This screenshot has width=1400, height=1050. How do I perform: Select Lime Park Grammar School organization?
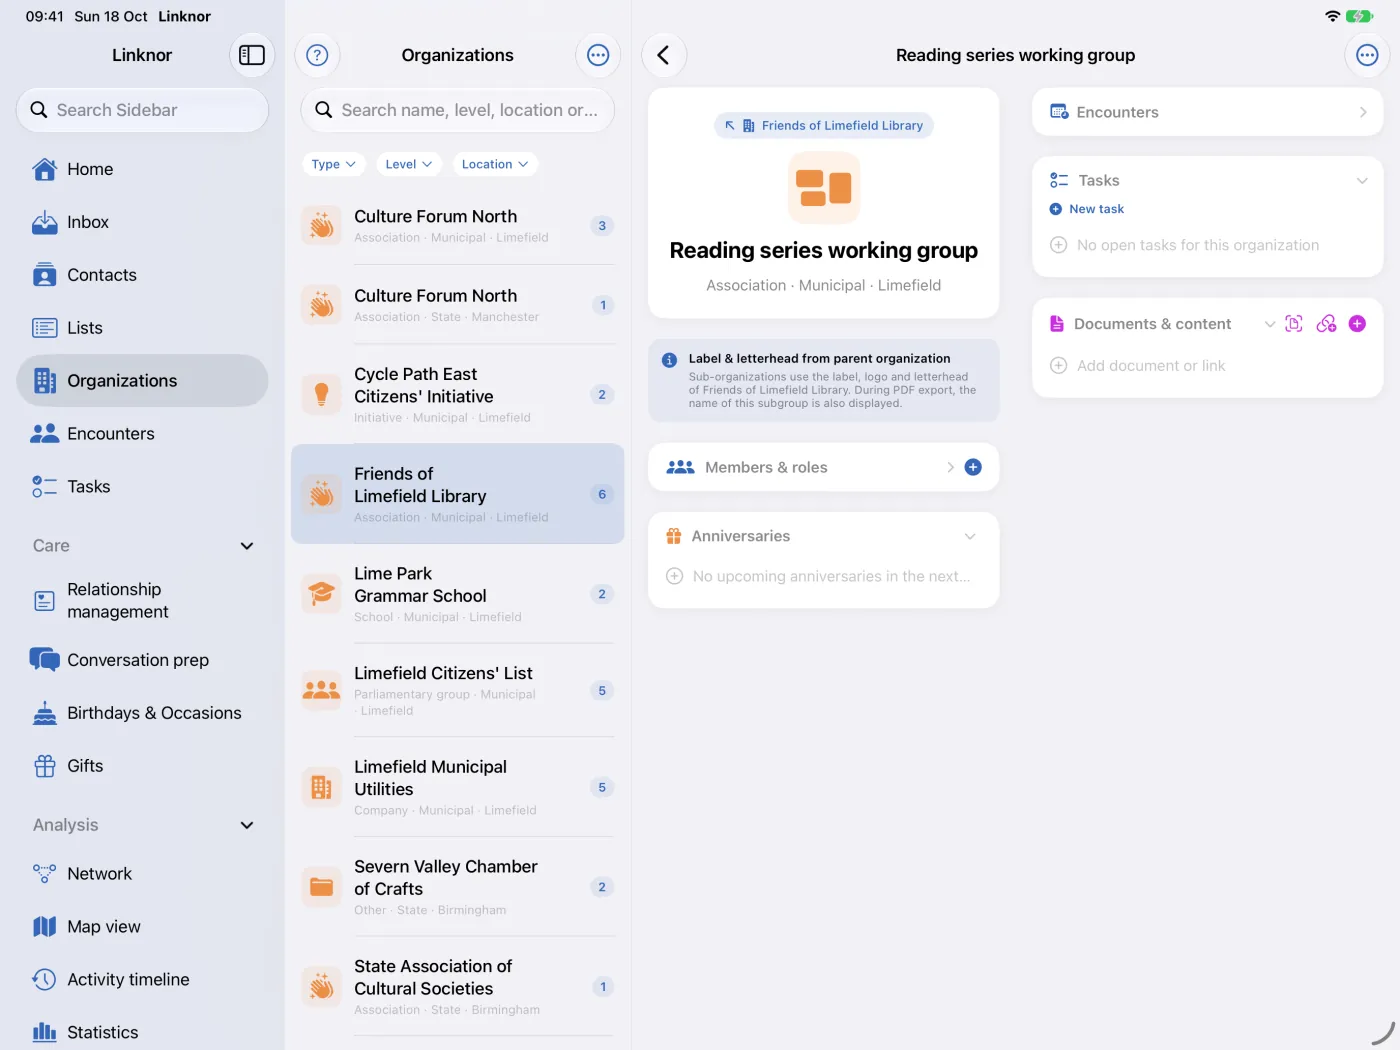pyautogui.click(x=458, y=594)
